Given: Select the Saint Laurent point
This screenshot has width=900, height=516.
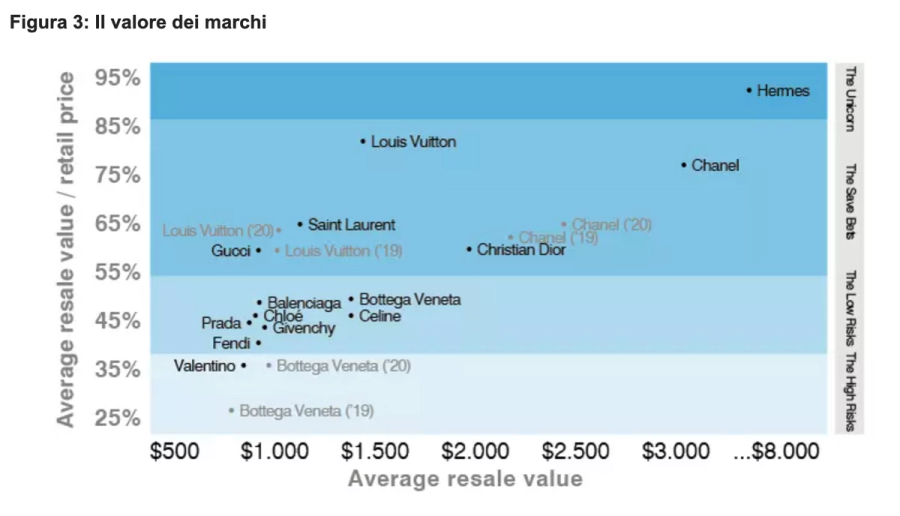Looking at the screenshot, I should pyautogui.click(x=300, y=224).
